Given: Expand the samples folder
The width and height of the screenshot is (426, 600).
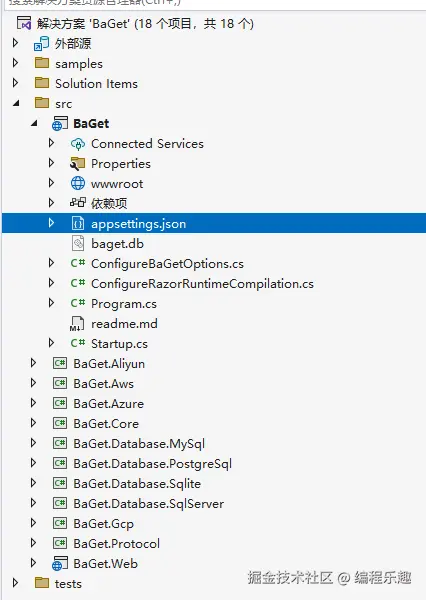Looking at the screenshot, I should coord(16,63).
